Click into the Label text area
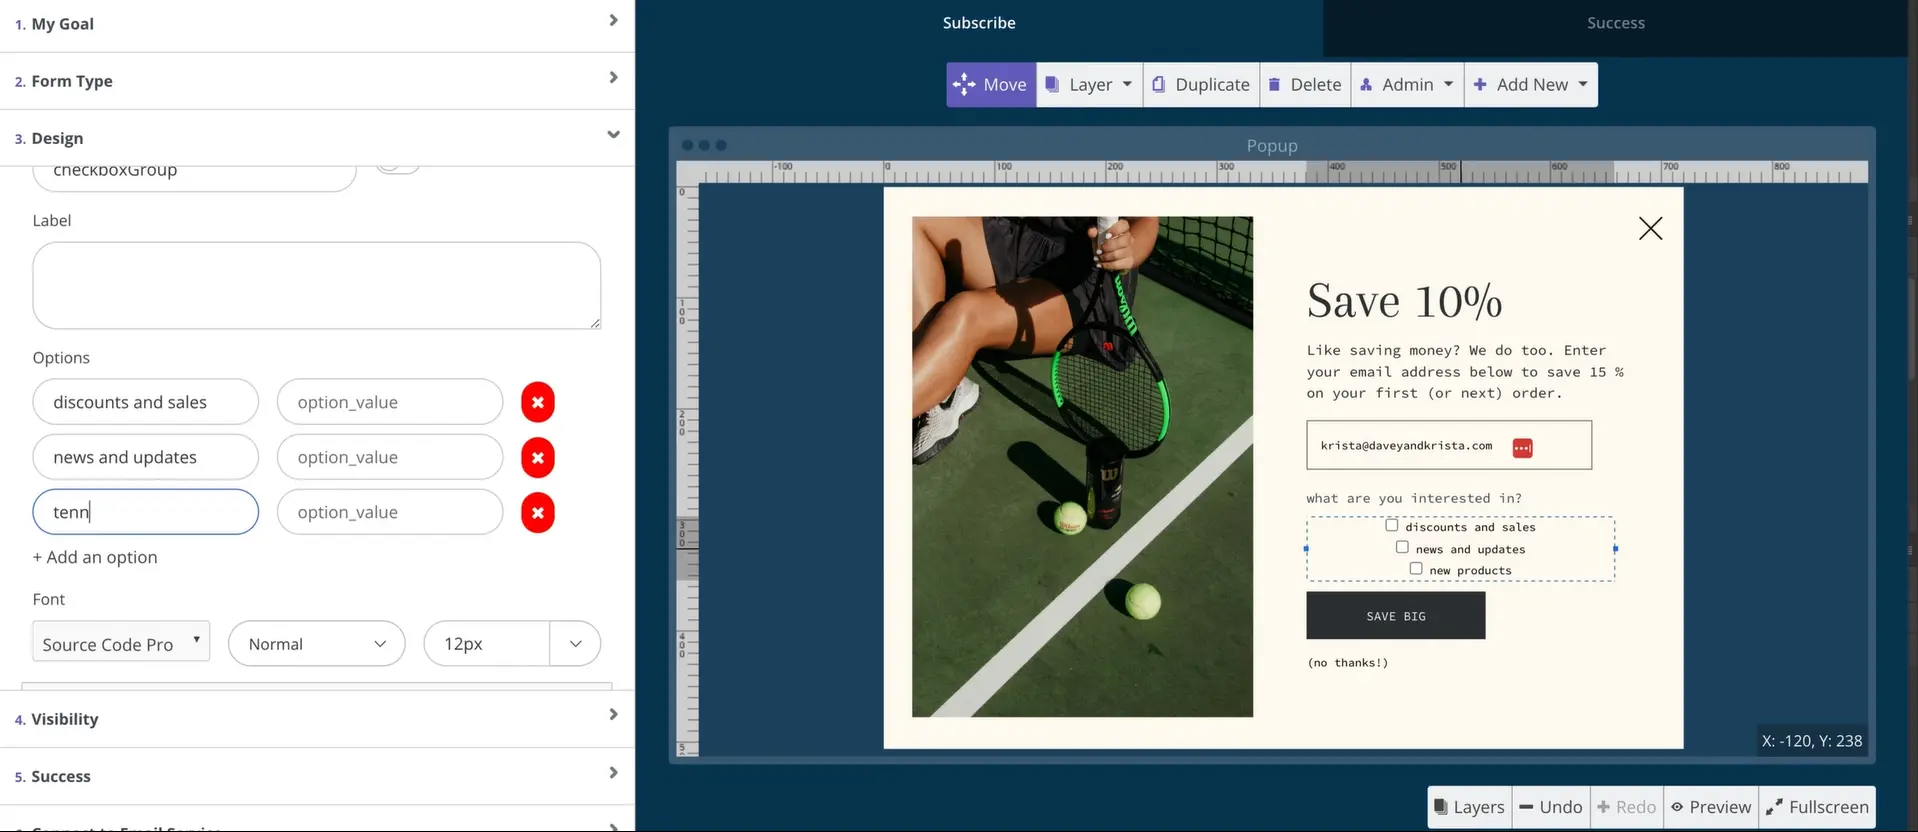The width and height of the screenshot is (1918, 832). (x=316, y=285)
